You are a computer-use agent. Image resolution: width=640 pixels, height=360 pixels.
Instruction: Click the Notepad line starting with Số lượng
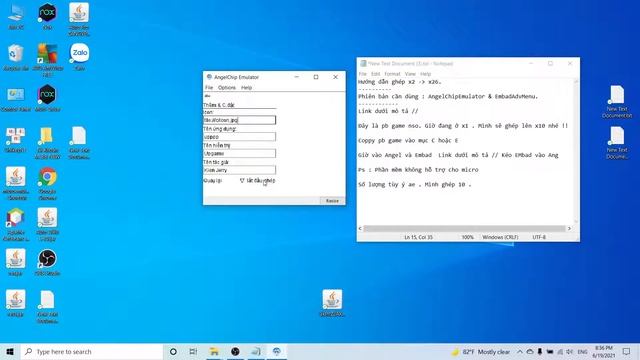coord(414,184)
